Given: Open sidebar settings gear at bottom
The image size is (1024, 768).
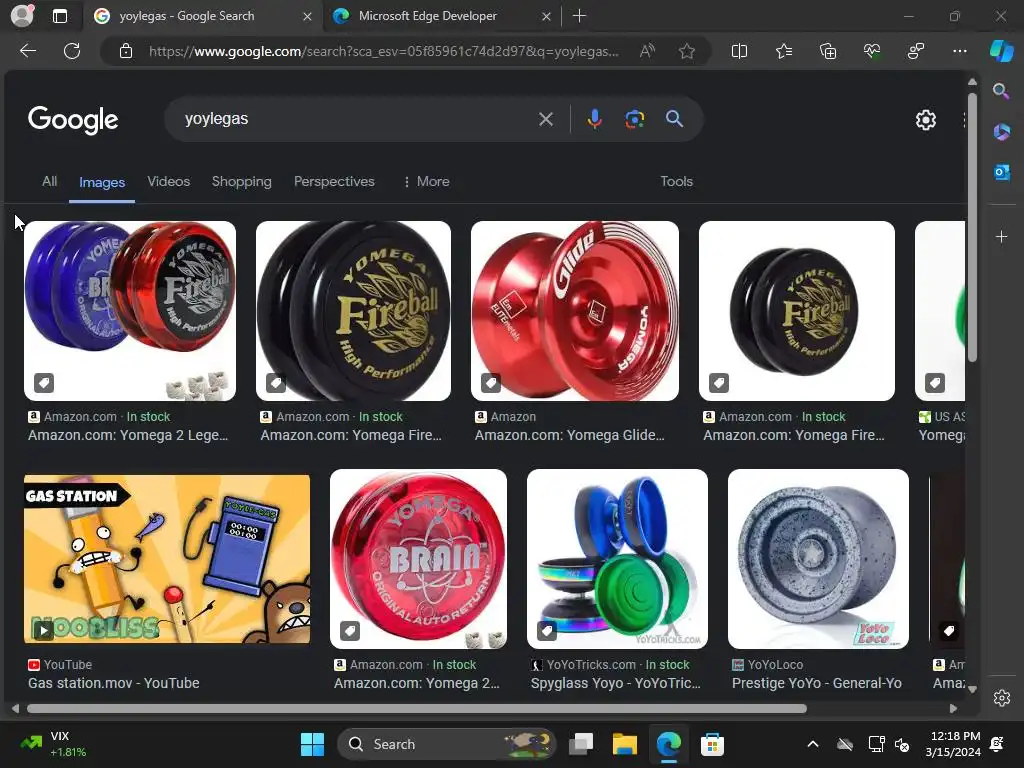Looking at the screenshot, I should pyautogui.click(x=1002, y=697).
